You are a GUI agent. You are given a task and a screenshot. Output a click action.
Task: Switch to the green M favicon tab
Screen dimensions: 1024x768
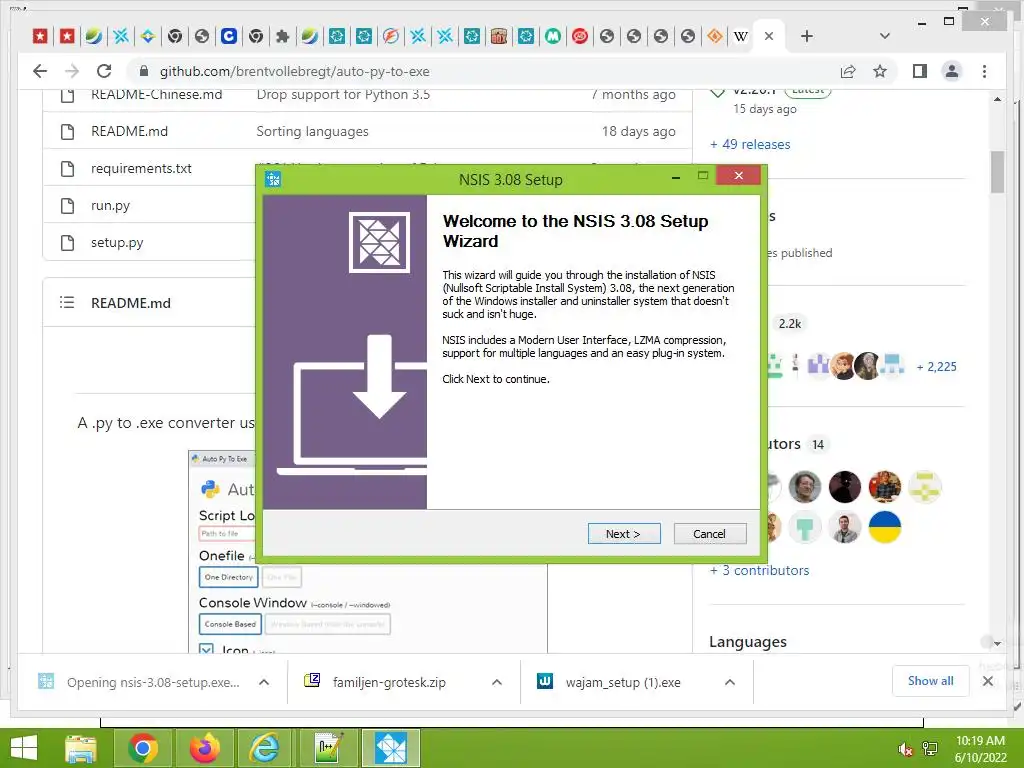tap(552, 37)
